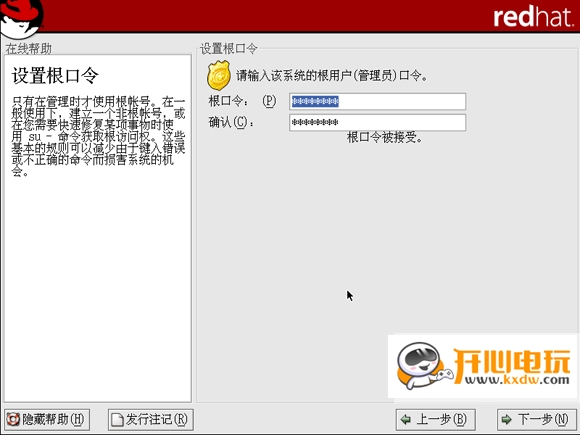The image size is (580, 435).
Task: Click the confirm password input field
Action: coord(377,122)
